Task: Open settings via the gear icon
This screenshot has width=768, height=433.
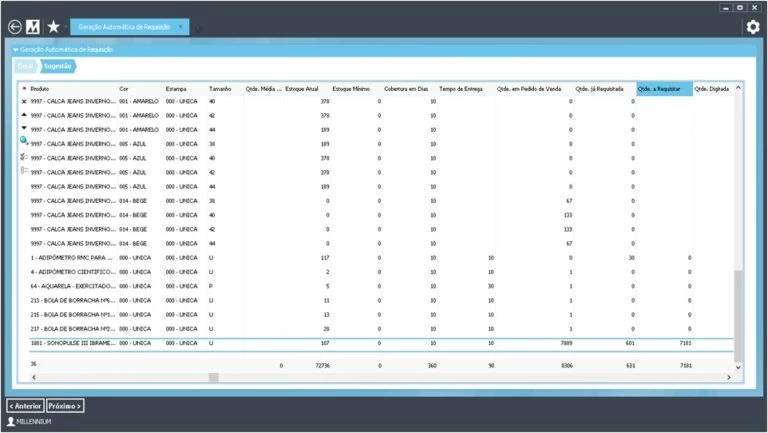Action: pos(753,27)
